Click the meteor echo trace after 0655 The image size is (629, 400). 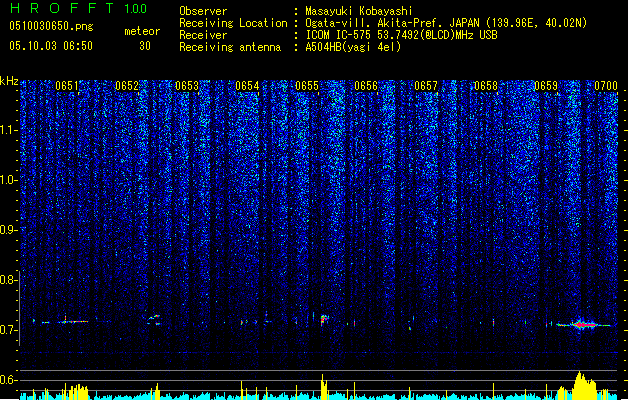(x=324, y=320)
